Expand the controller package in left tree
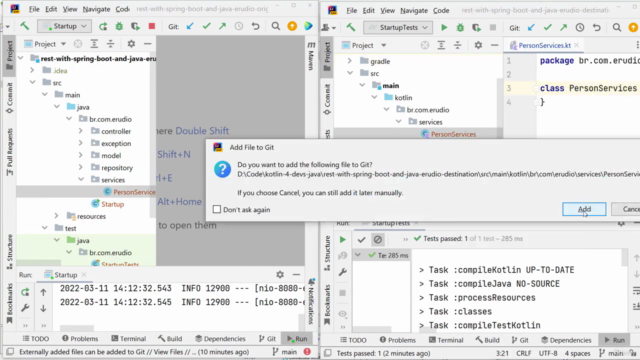The height and width of the screenshot is (360, 640). (x=80, y=131)
